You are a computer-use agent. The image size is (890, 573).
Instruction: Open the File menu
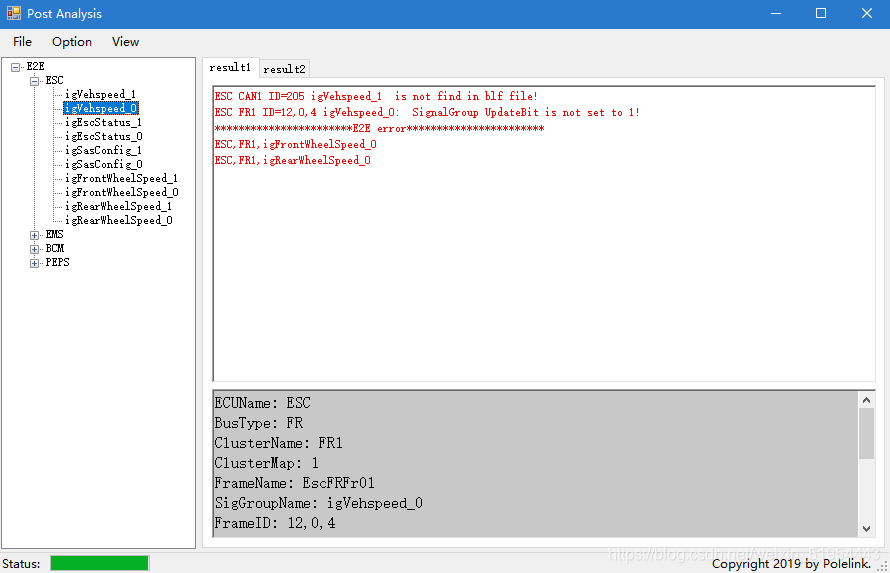point(22,42)
